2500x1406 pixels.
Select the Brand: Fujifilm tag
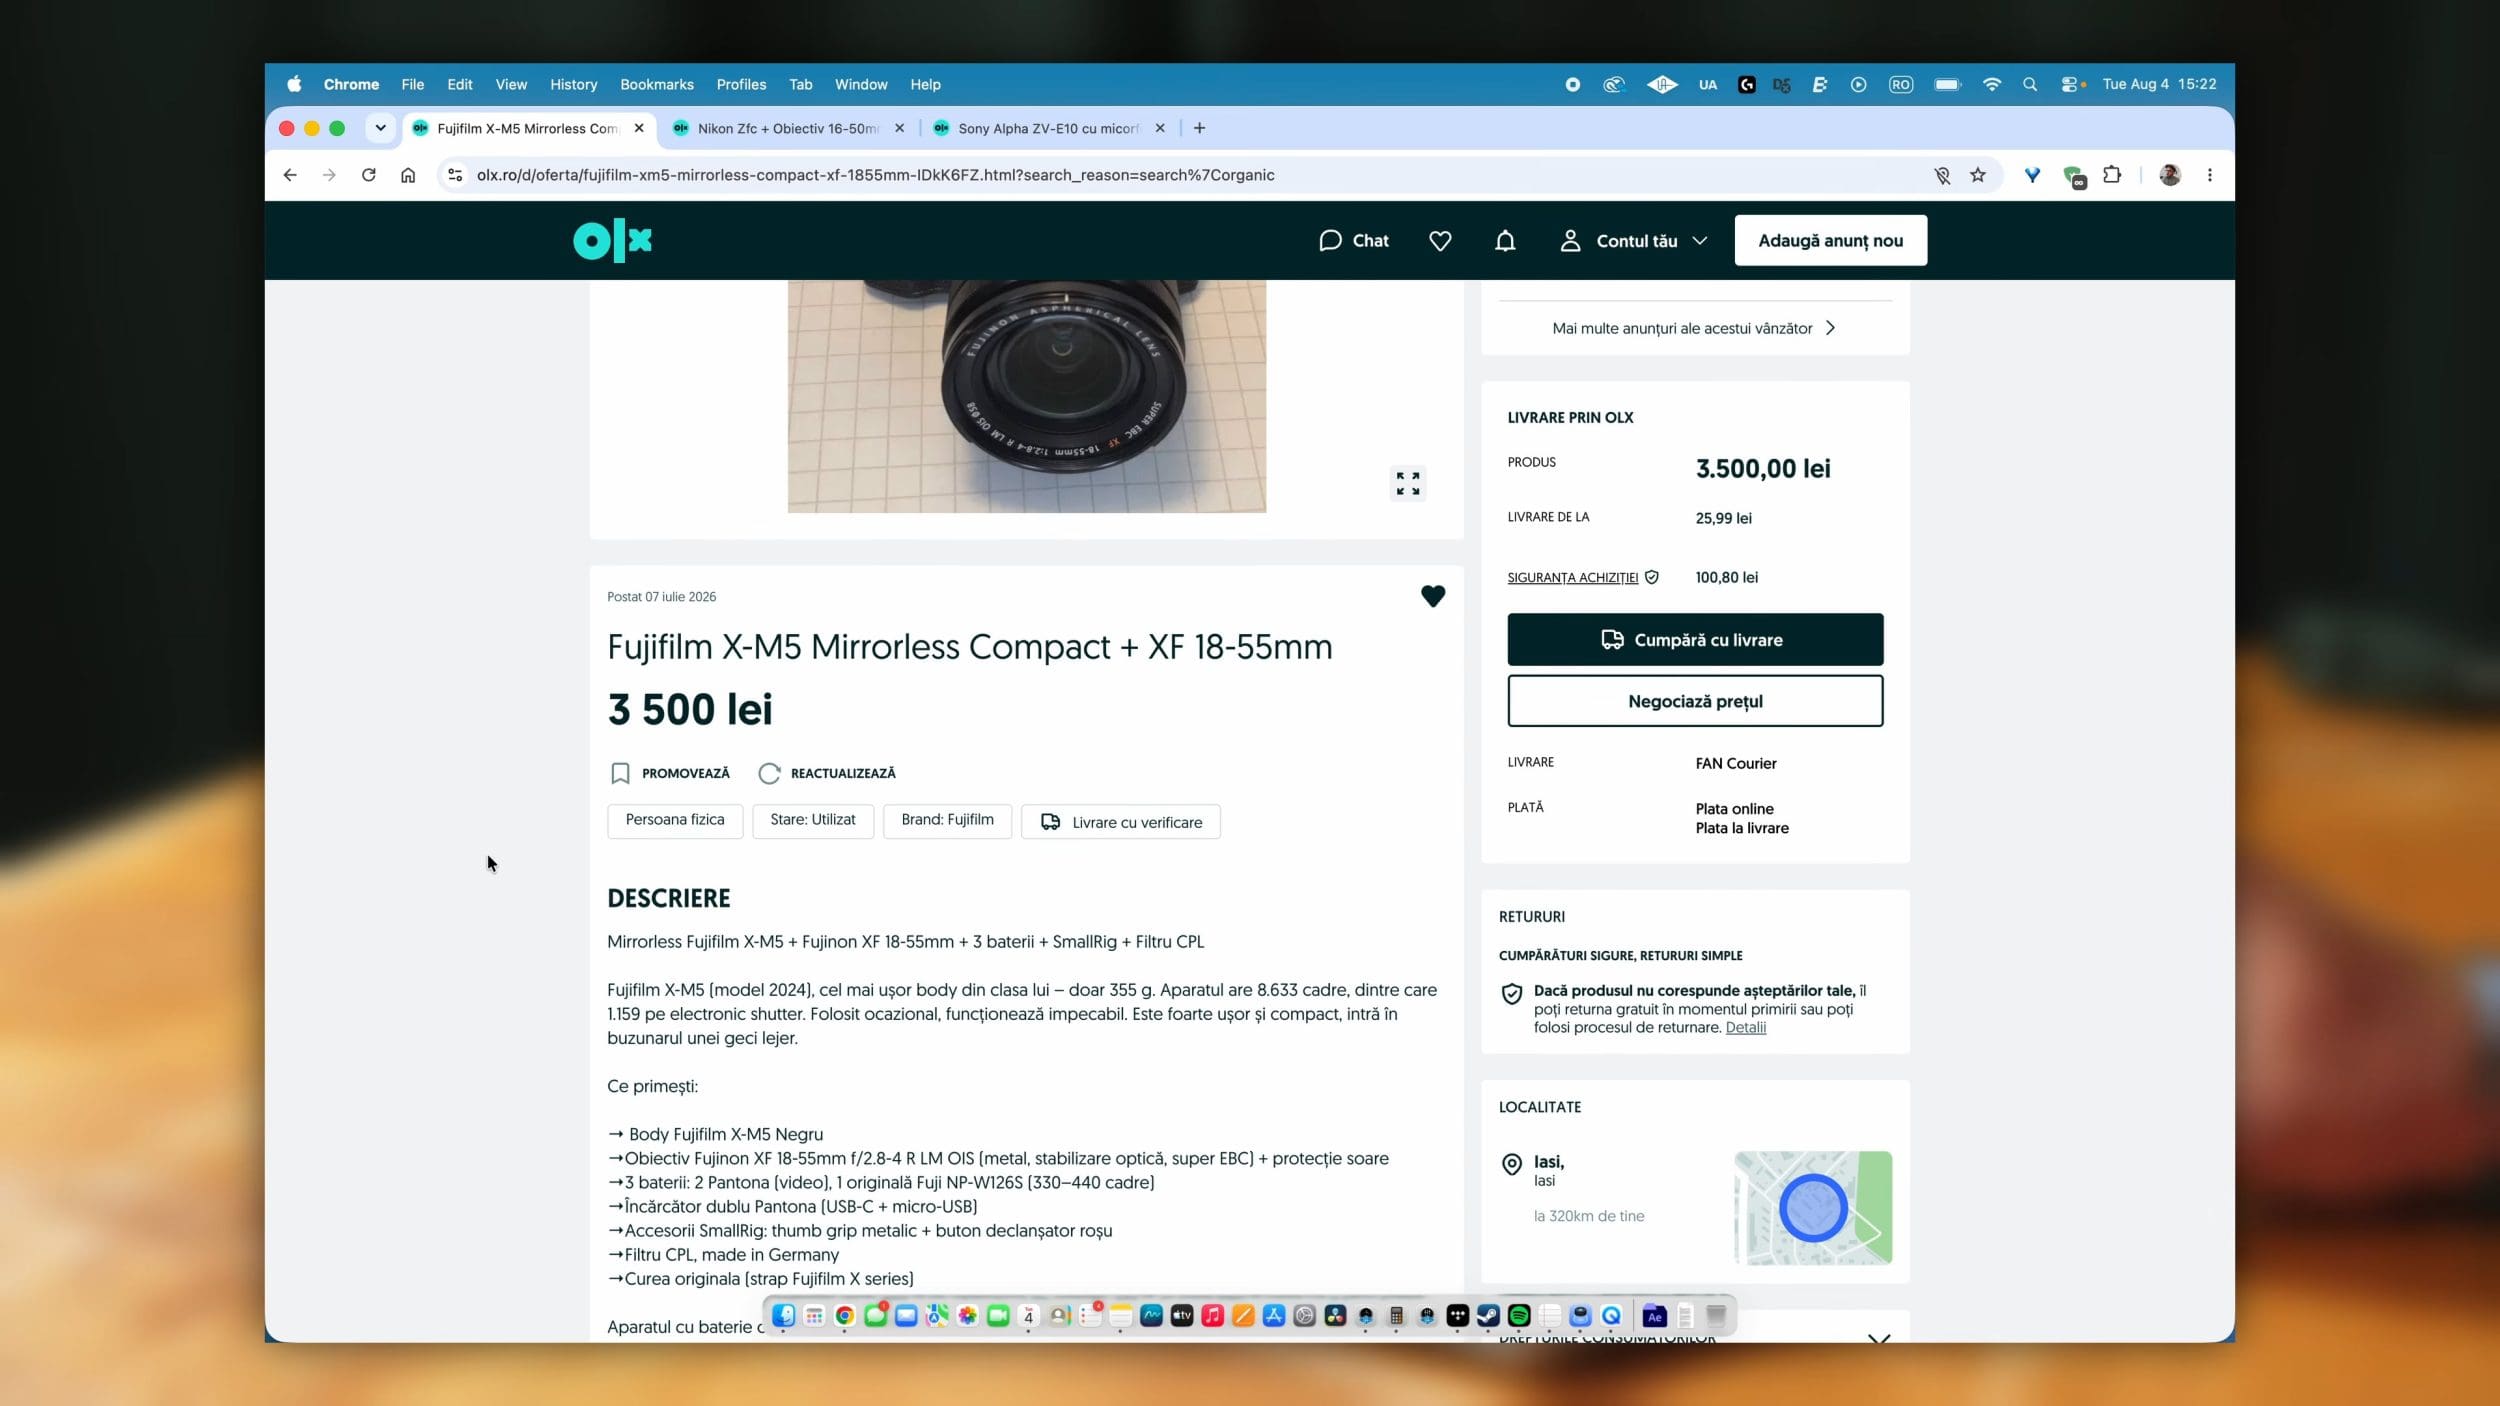(x=947, y=821)
